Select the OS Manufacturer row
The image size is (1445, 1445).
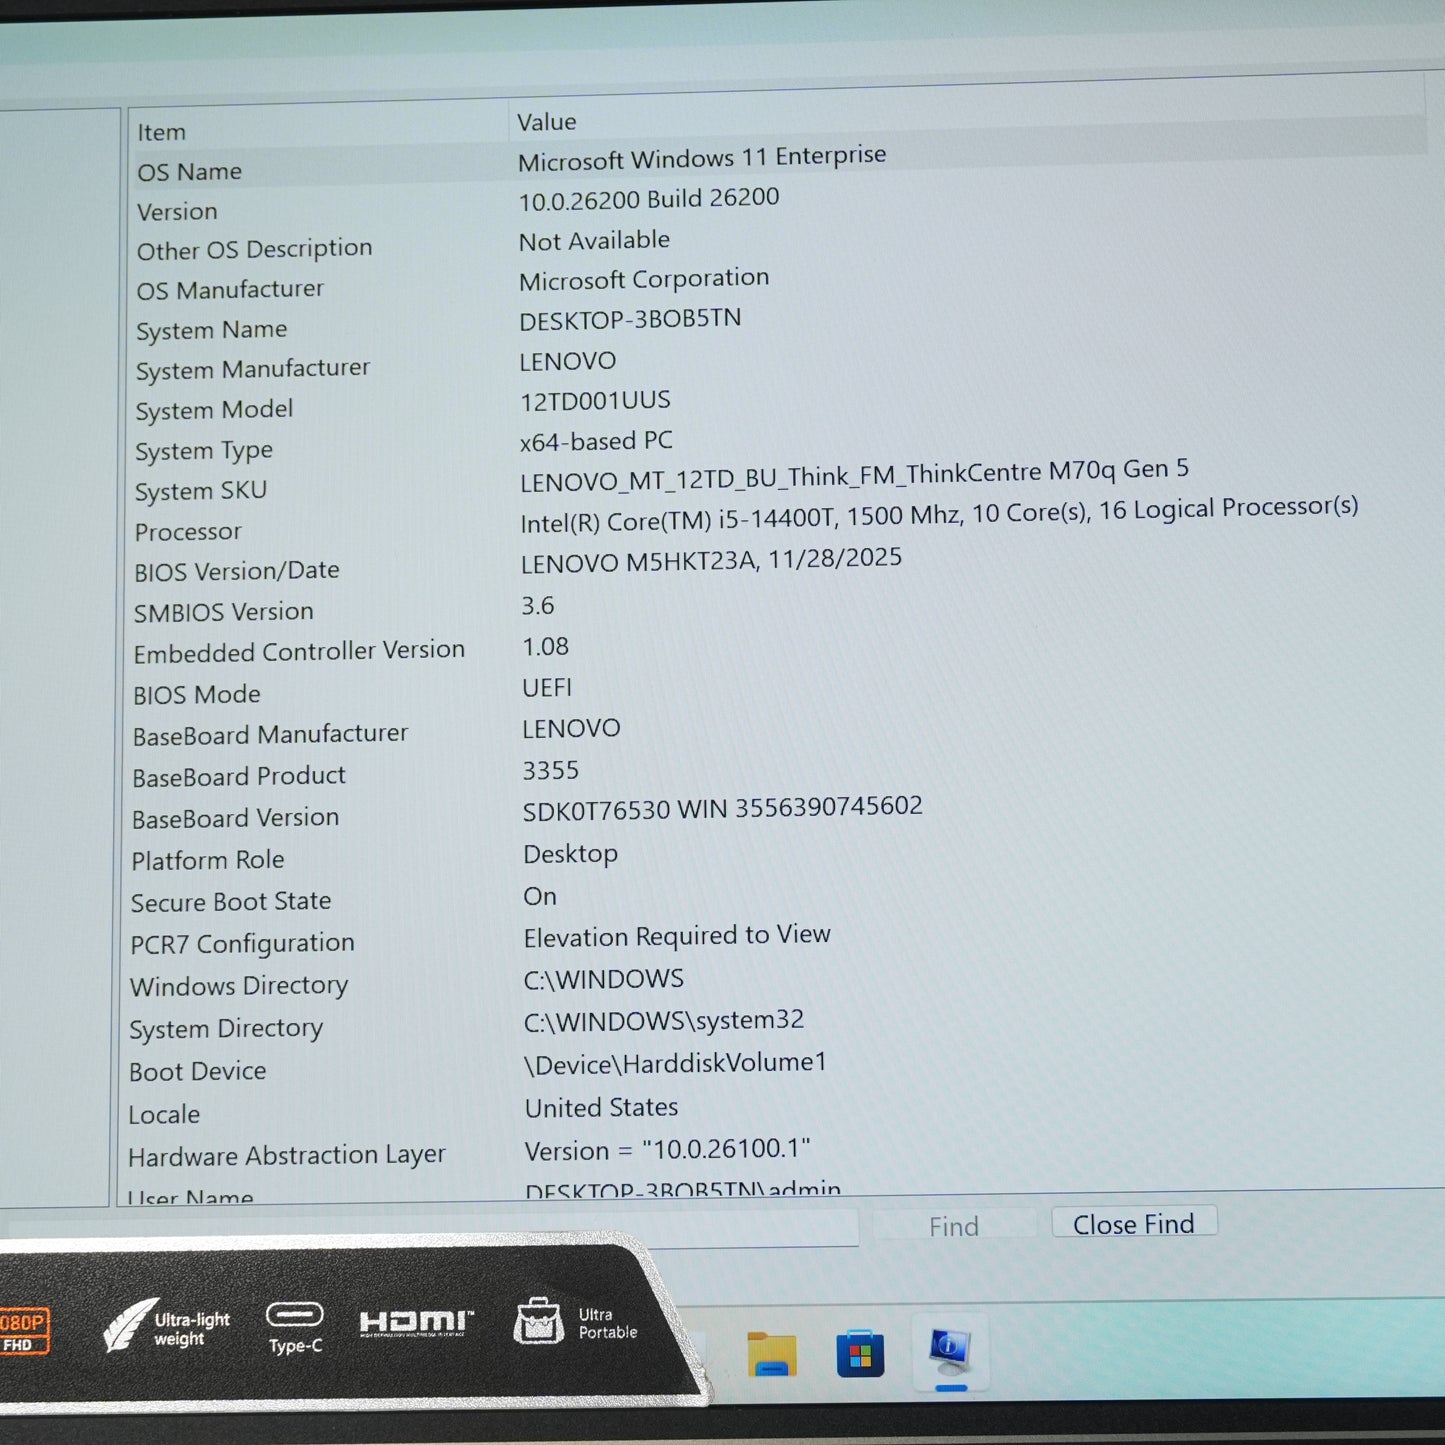click(230, 290)
